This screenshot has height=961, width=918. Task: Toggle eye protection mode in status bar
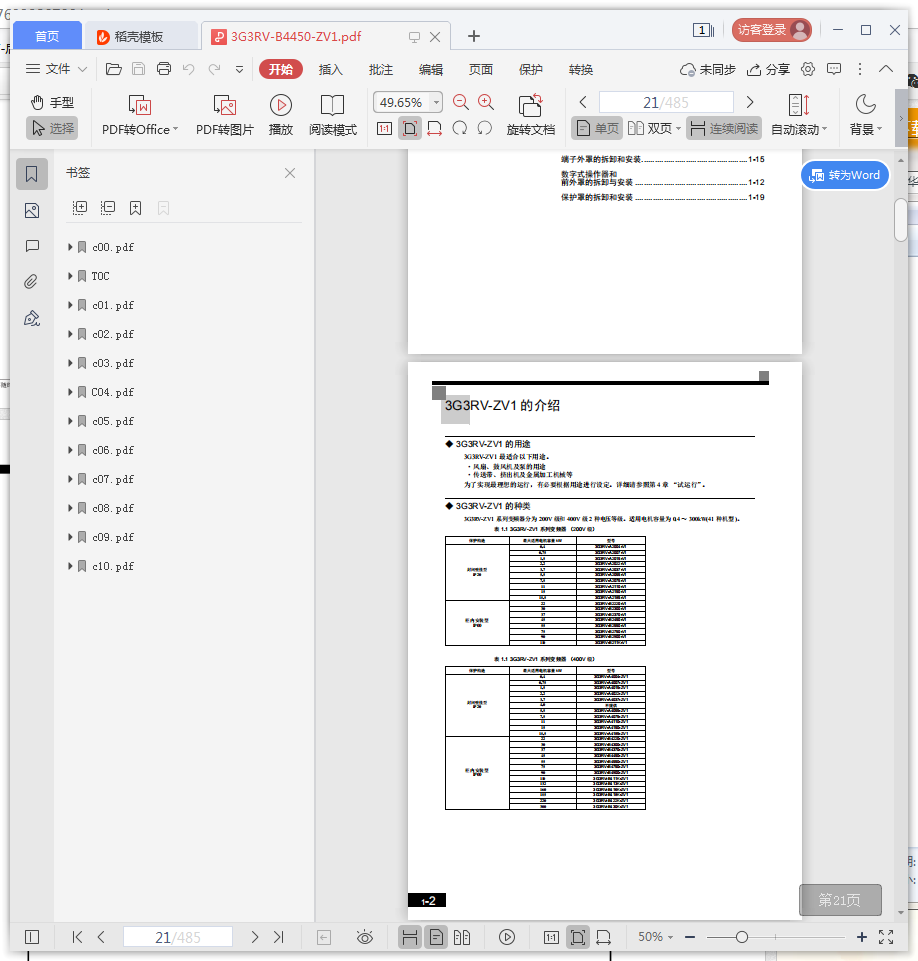tap(365, 937)
